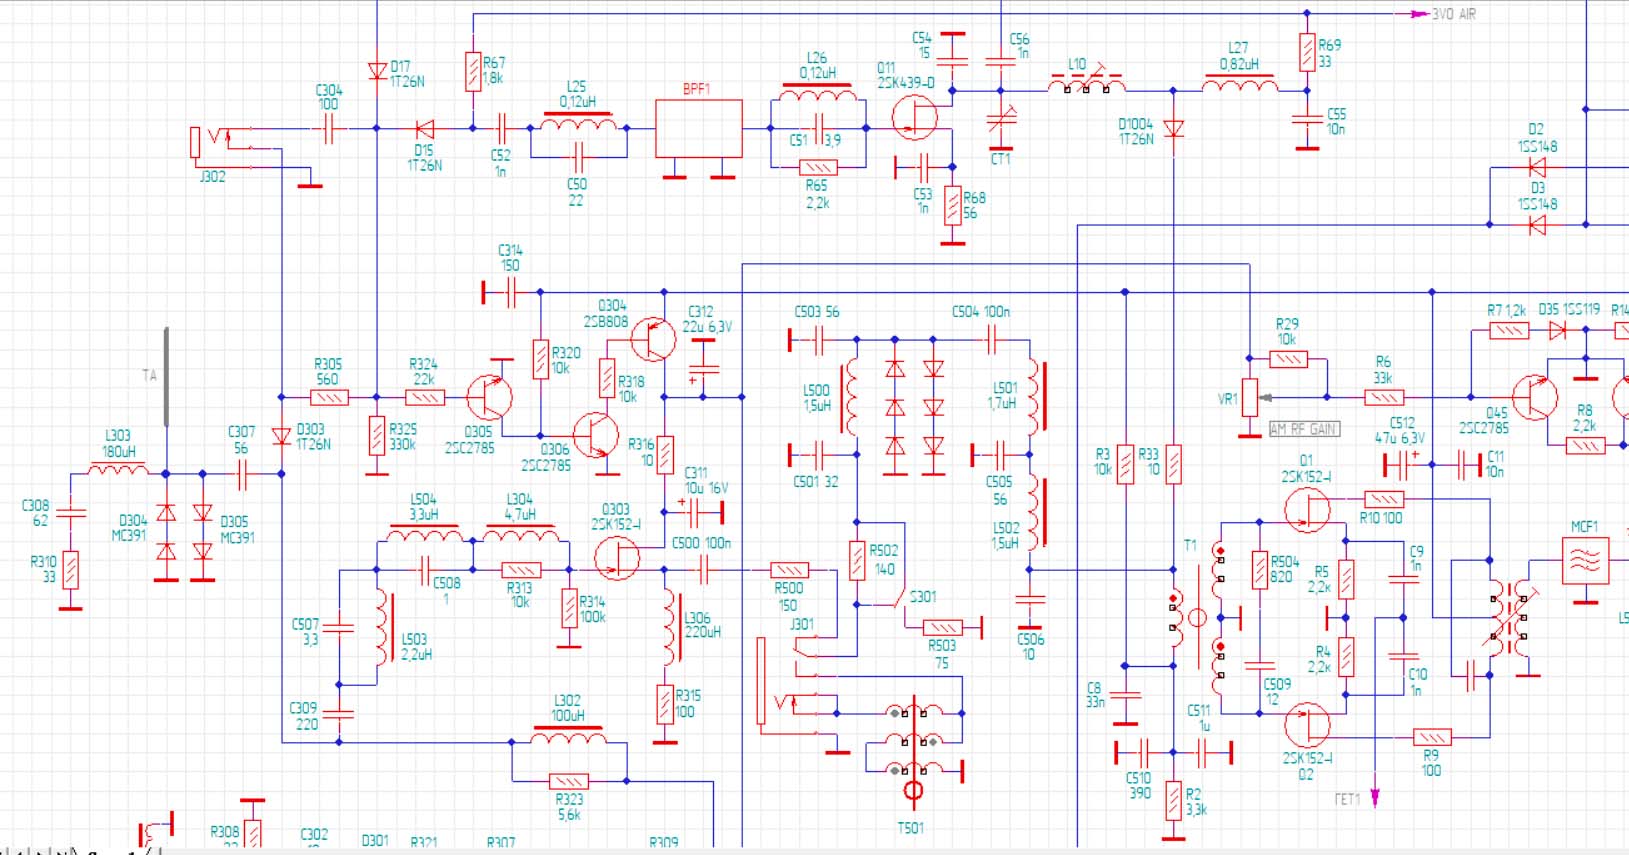1629x855 pixels.
Task: Click the Q11 2SK439-D FET symbol
Action: [915, 117]
